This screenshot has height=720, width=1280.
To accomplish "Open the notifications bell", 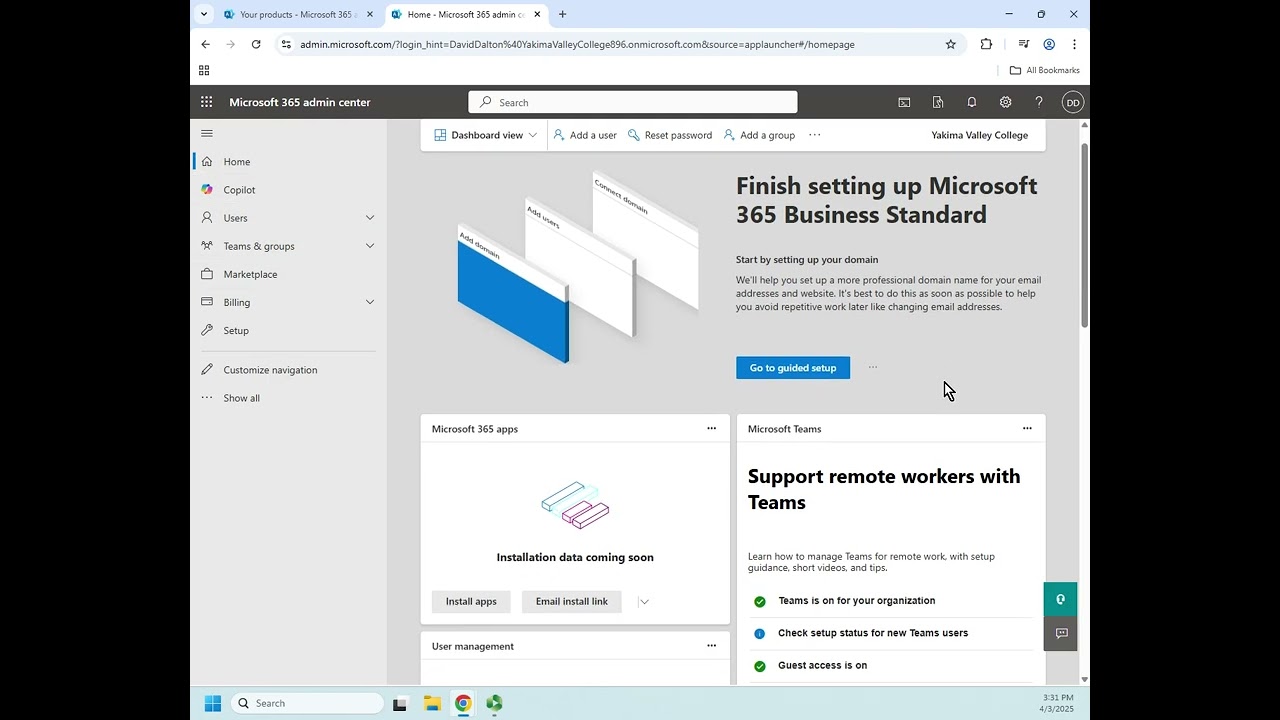I will point(971,102).
